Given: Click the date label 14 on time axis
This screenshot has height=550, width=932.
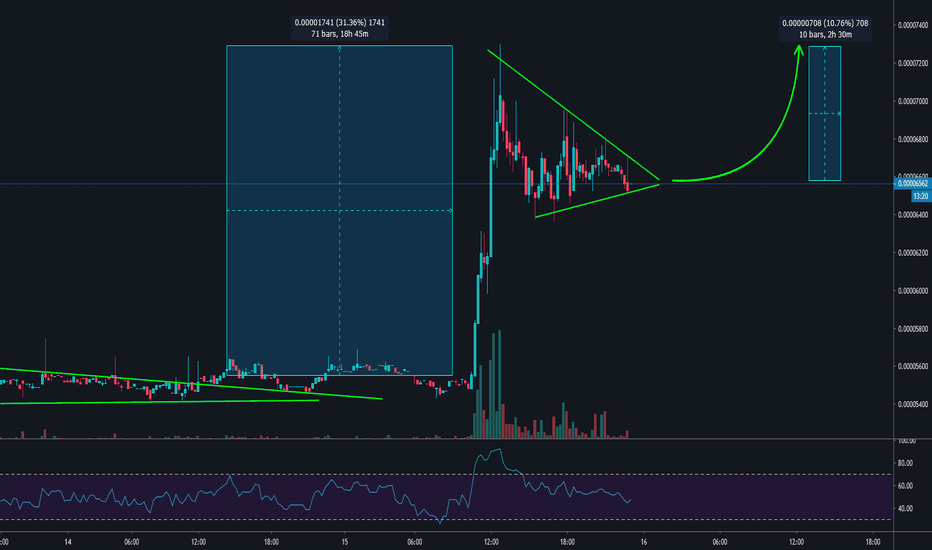Looking at the screenshot, I should click(x=68, y=542).
